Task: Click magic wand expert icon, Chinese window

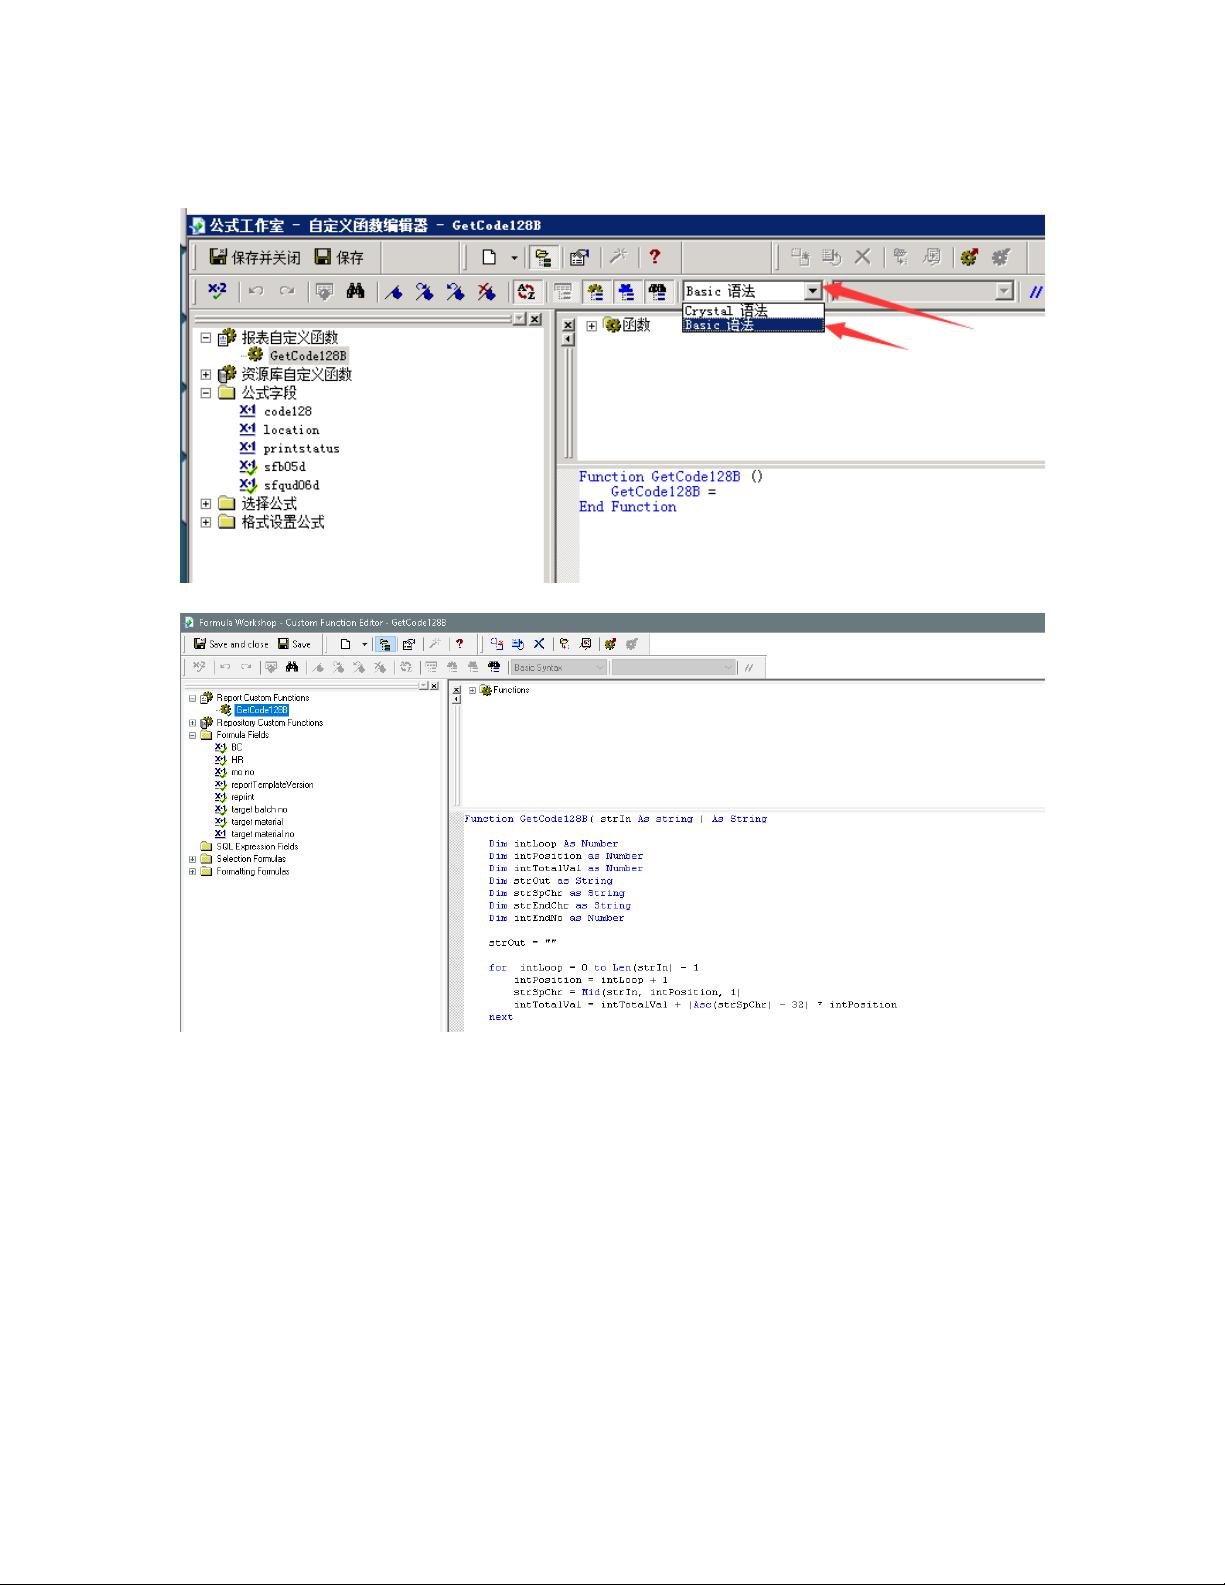Action: (x=619, y=257)
